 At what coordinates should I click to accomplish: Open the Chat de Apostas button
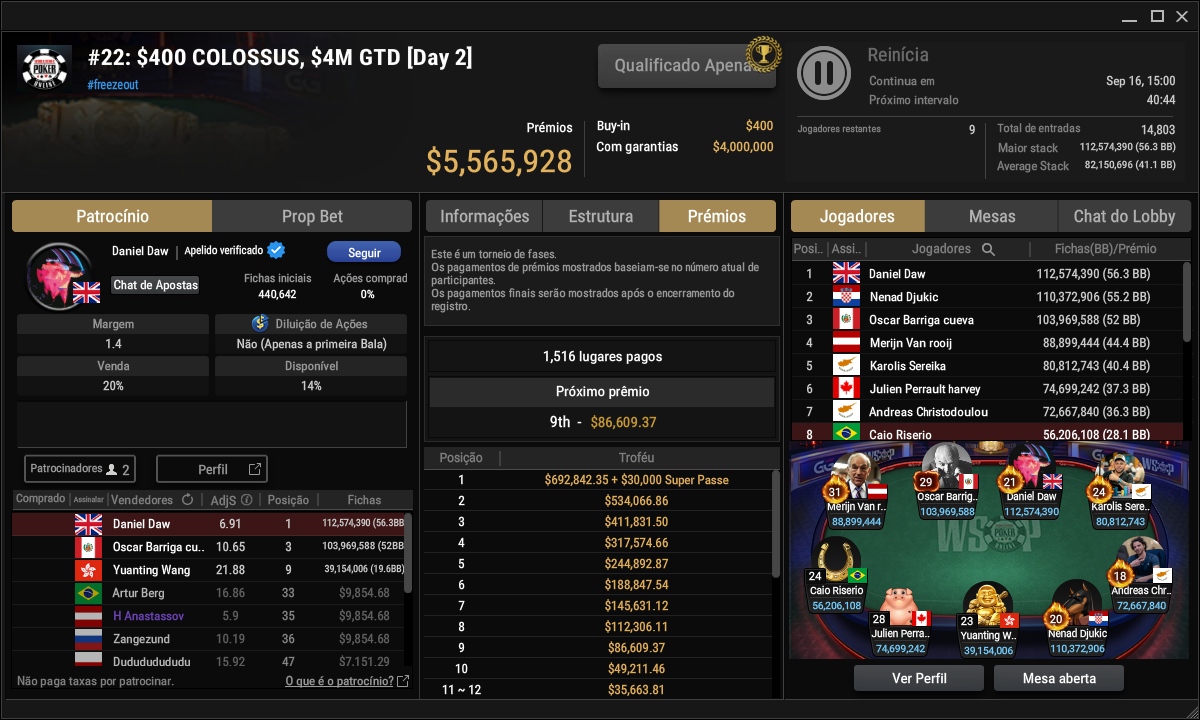click(155, 285)
